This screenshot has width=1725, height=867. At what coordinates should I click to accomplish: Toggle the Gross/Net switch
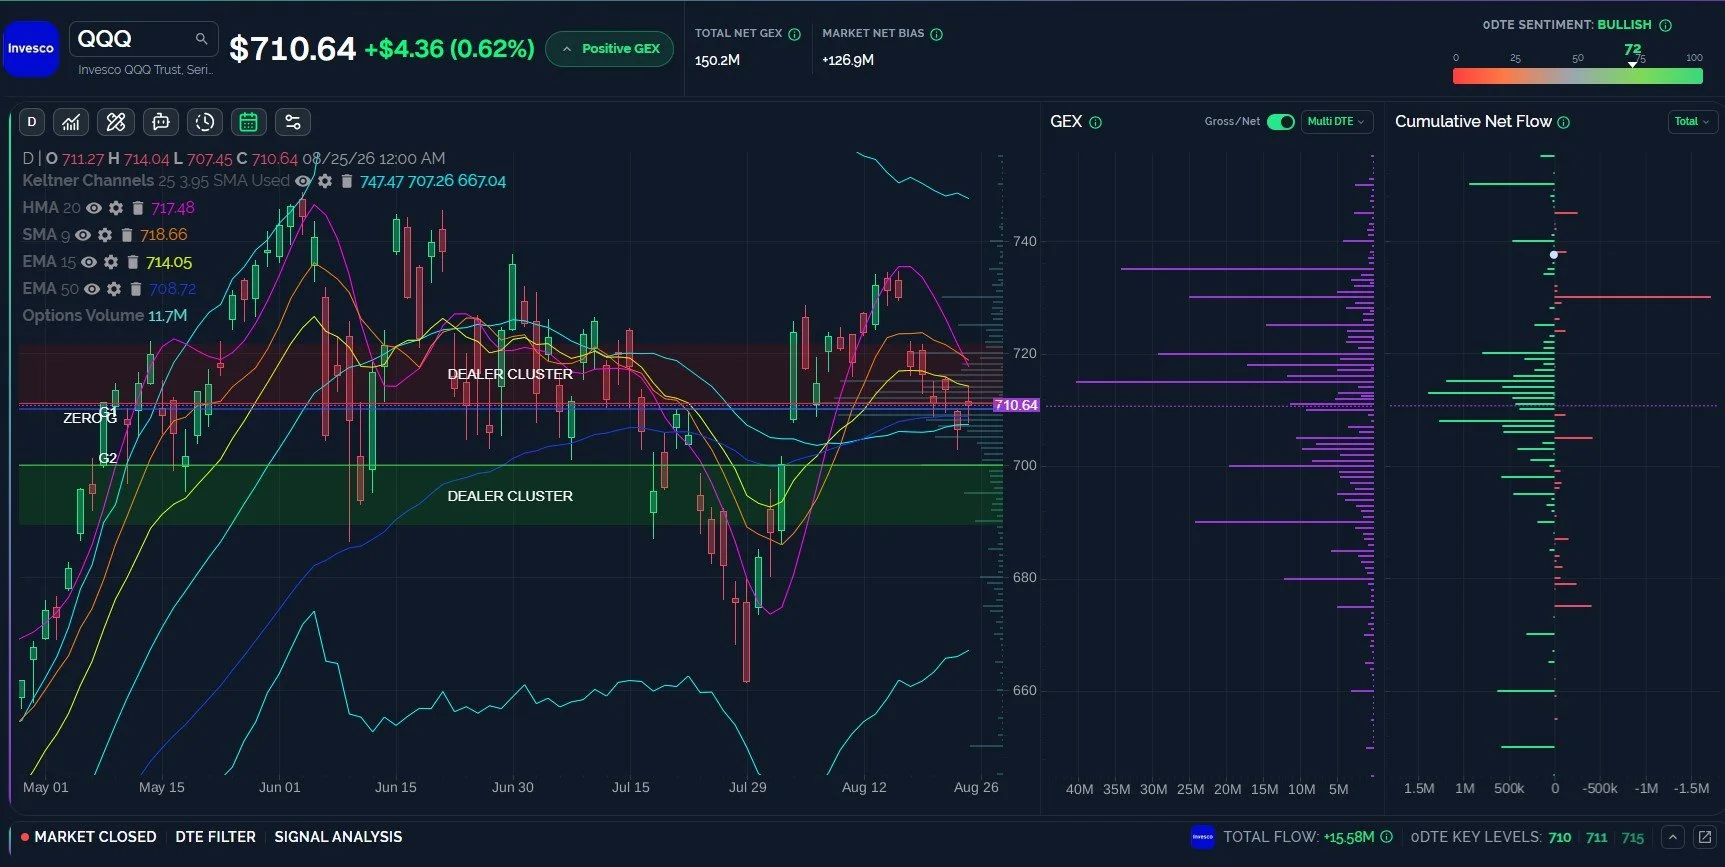(1281, 122)
